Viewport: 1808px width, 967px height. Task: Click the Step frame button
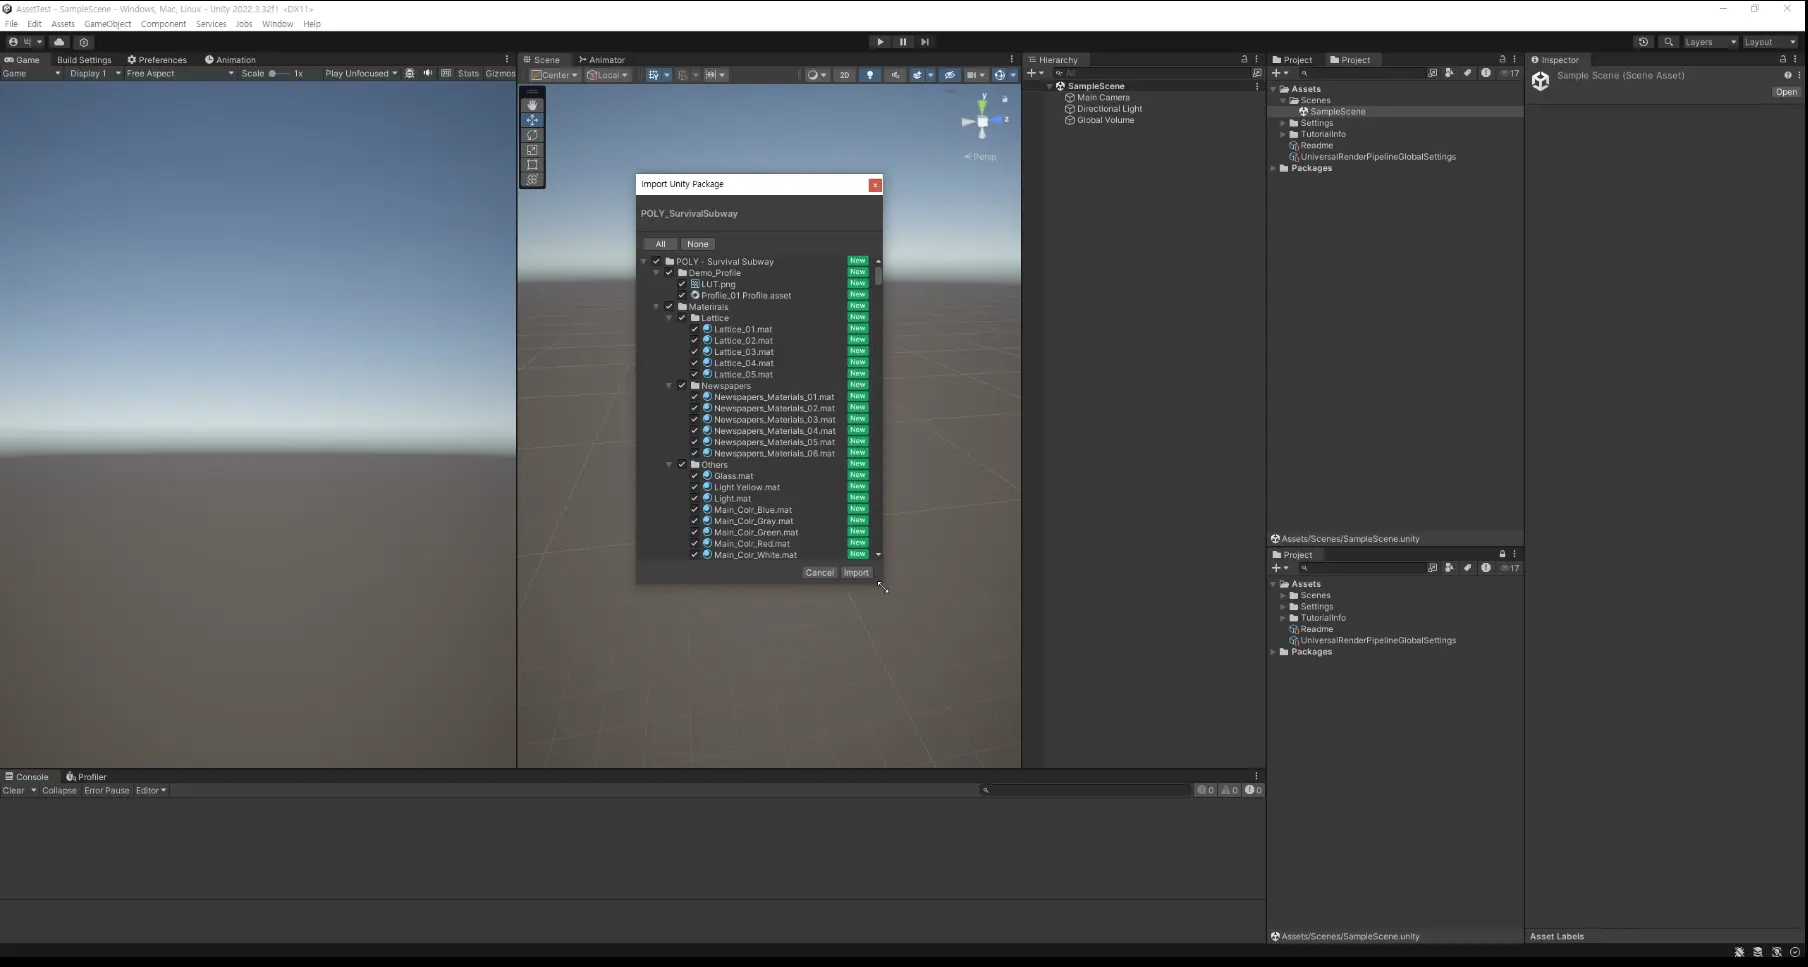pos(925,42)
